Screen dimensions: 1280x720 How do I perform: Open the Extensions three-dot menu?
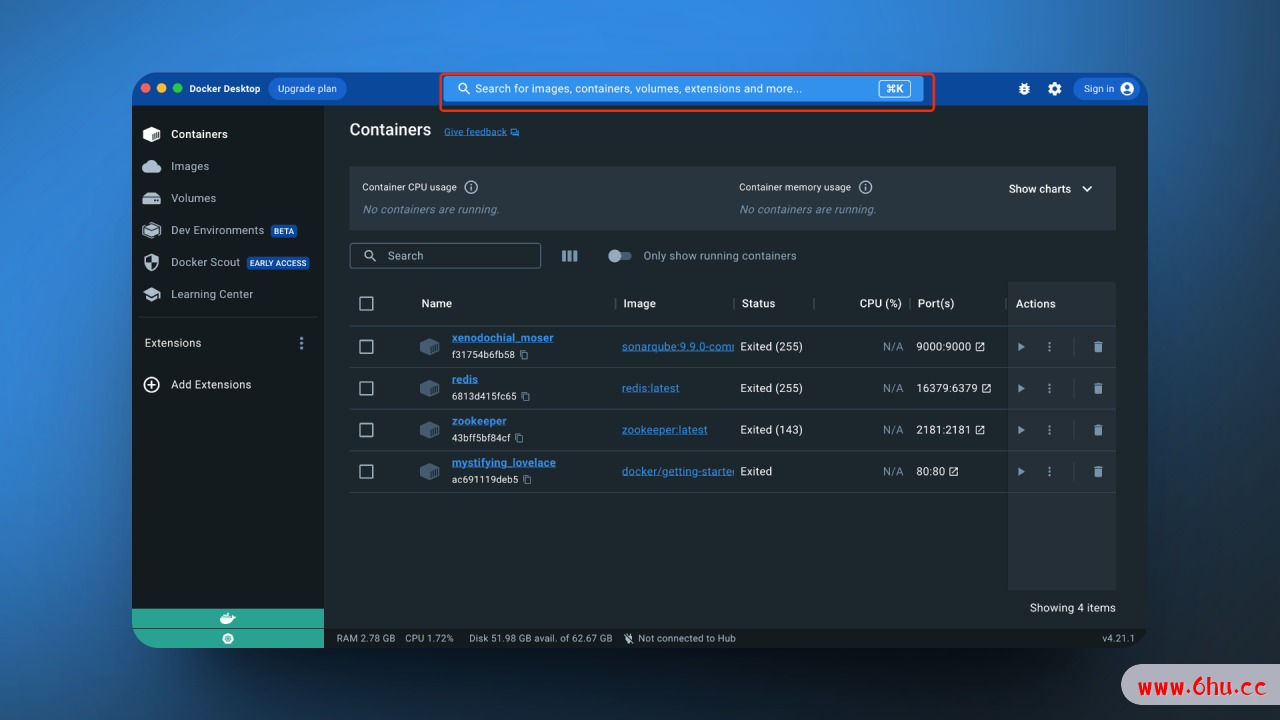(x=302, y=343)
